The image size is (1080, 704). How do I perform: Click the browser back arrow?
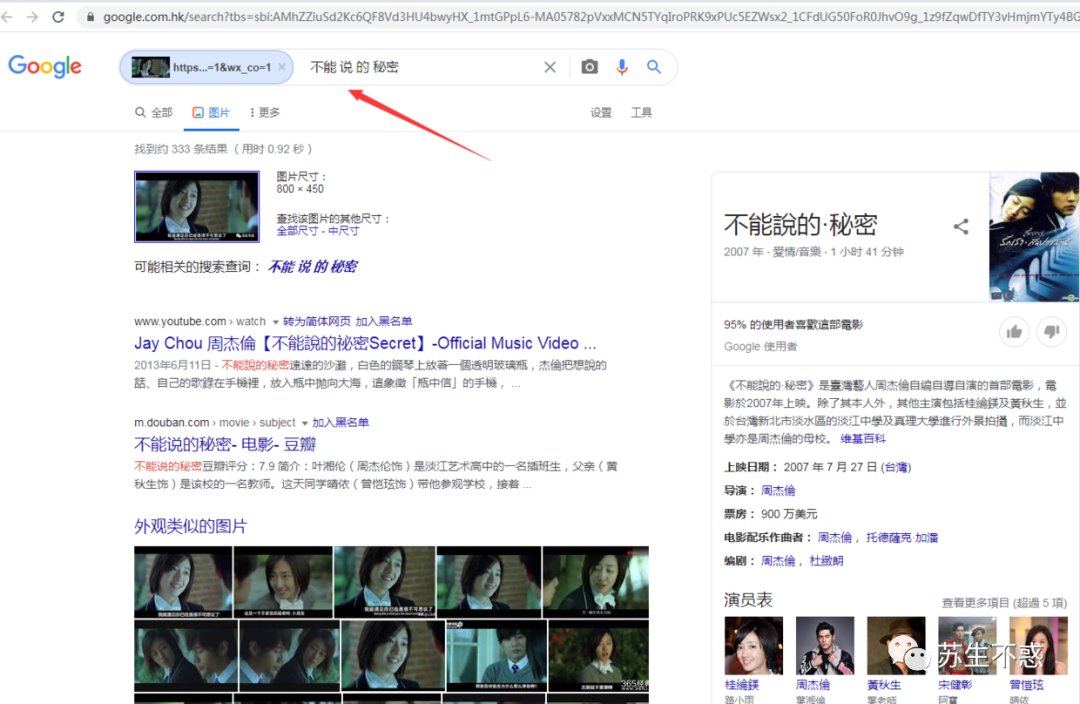8,17
